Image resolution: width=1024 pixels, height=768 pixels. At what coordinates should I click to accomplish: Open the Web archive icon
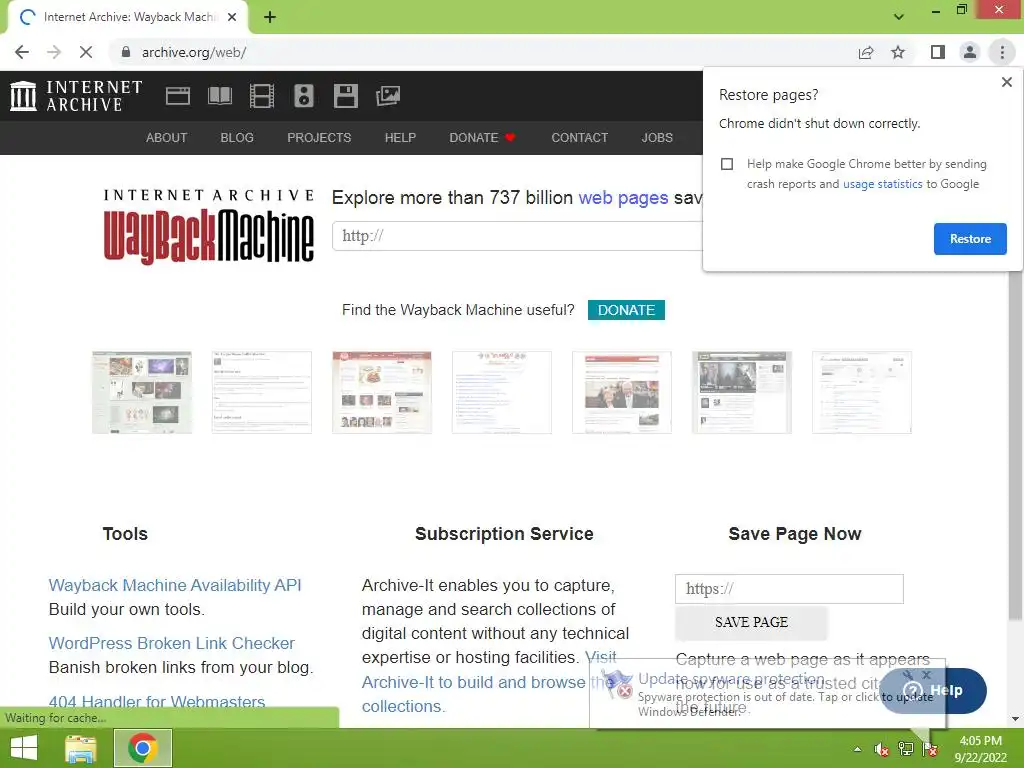pos(178,96)
